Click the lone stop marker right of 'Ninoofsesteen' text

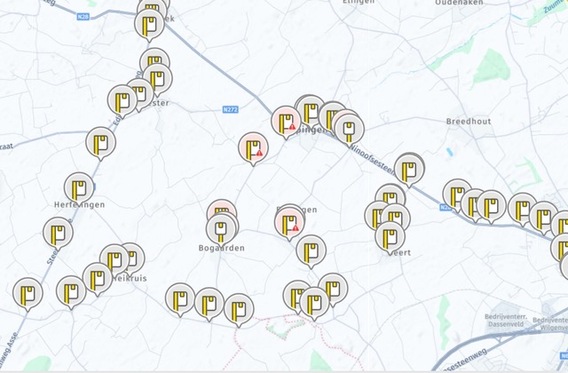click(409, 170)
